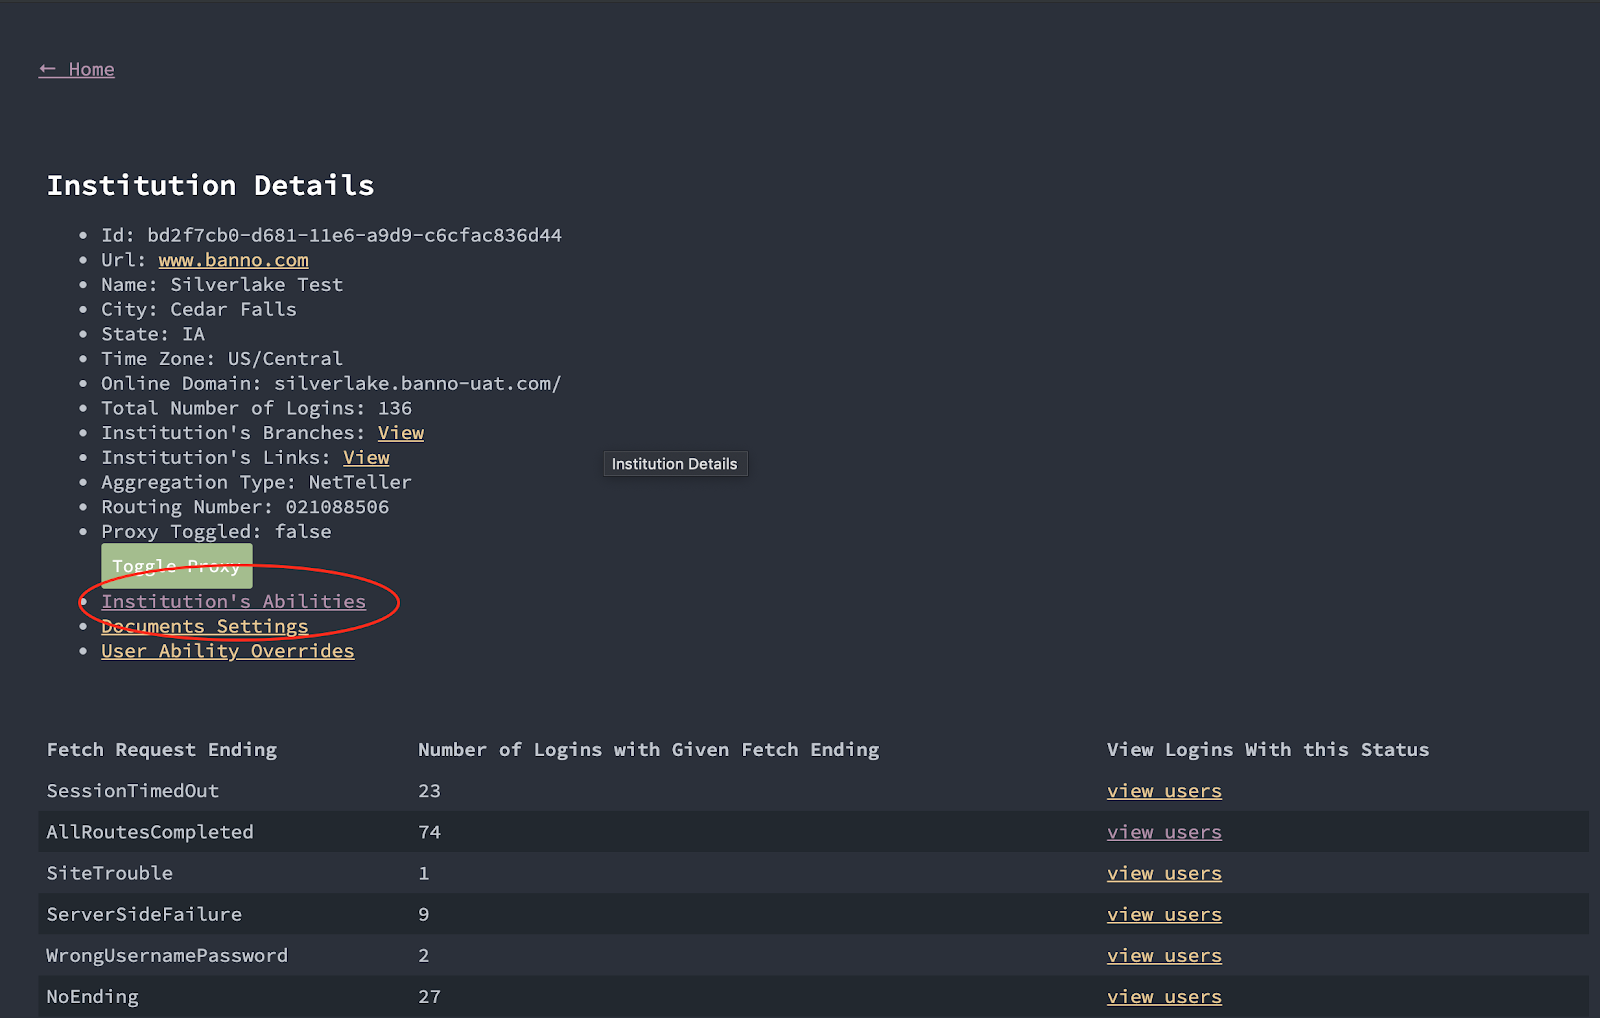This screenshot has height=1018, width=1600.
Task: Click the View Logins With this Status header
Action: 1267,750
